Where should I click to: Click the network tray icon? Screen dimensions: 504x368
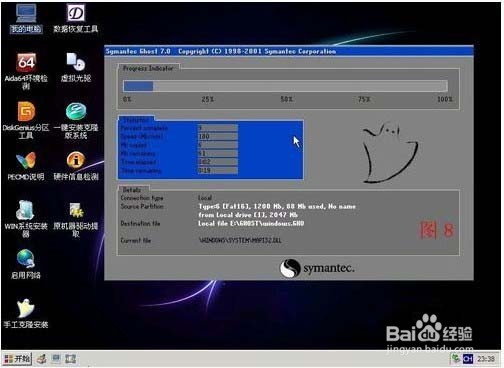point(455,359)
